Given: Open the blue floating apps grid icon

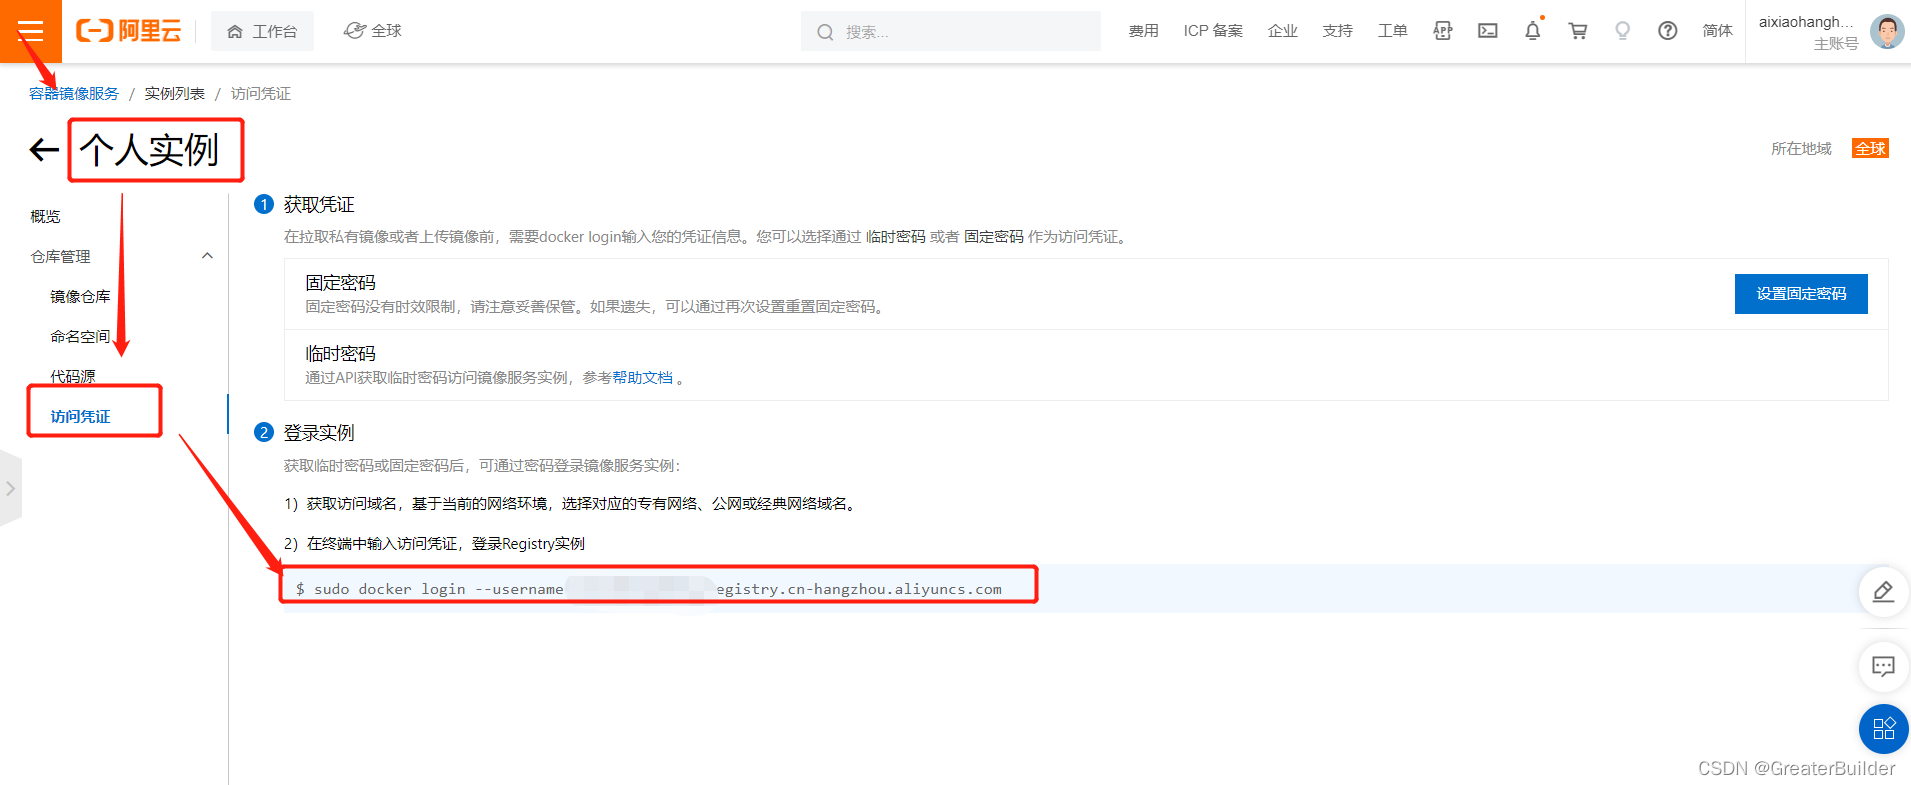Looking at the screenshot, I should (x=1884, y=729).
